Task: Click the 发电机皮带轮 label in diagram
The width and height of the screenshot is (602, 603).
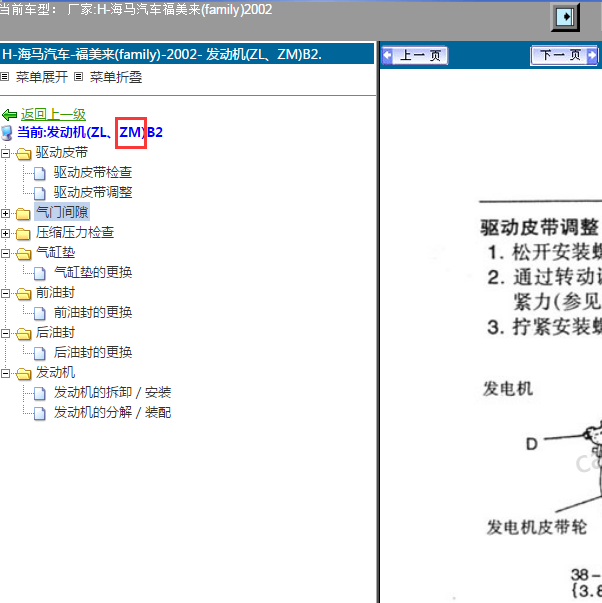Action: pyautogui.click(x=537, y=527)
